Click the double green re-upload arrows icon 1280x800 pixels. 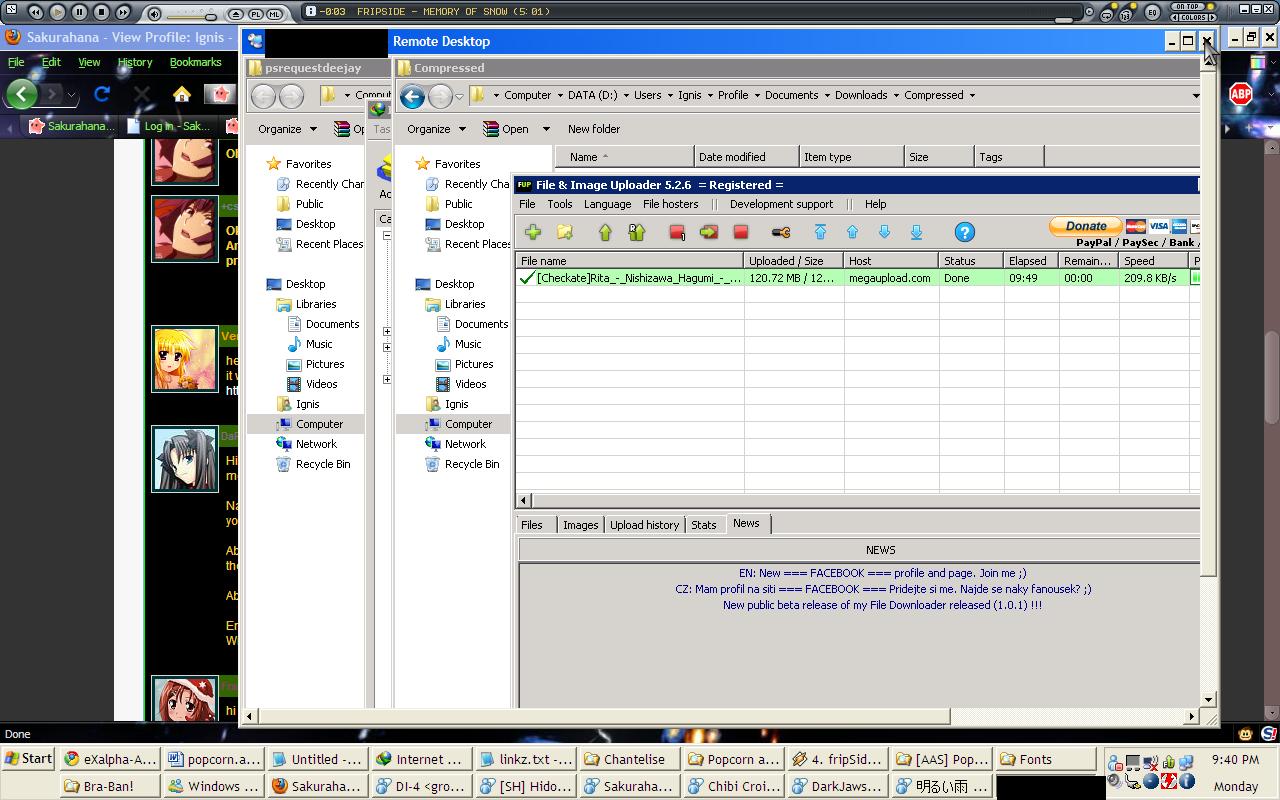point(637,232)
